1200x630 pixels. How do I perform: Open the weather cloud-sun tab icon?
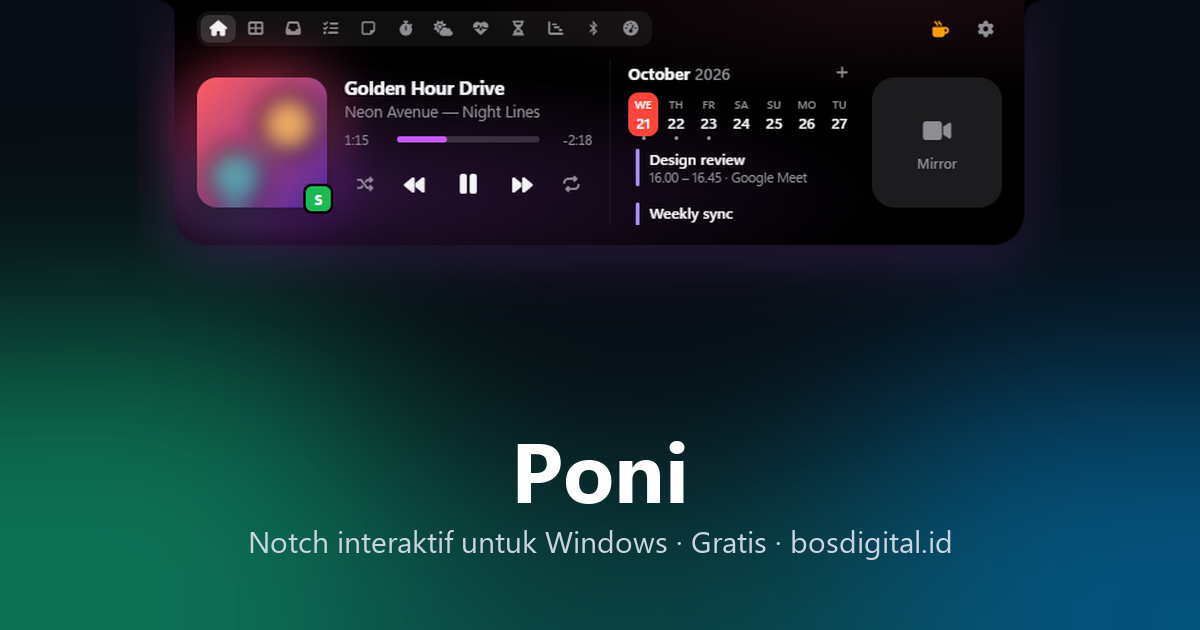click(443, 29)
